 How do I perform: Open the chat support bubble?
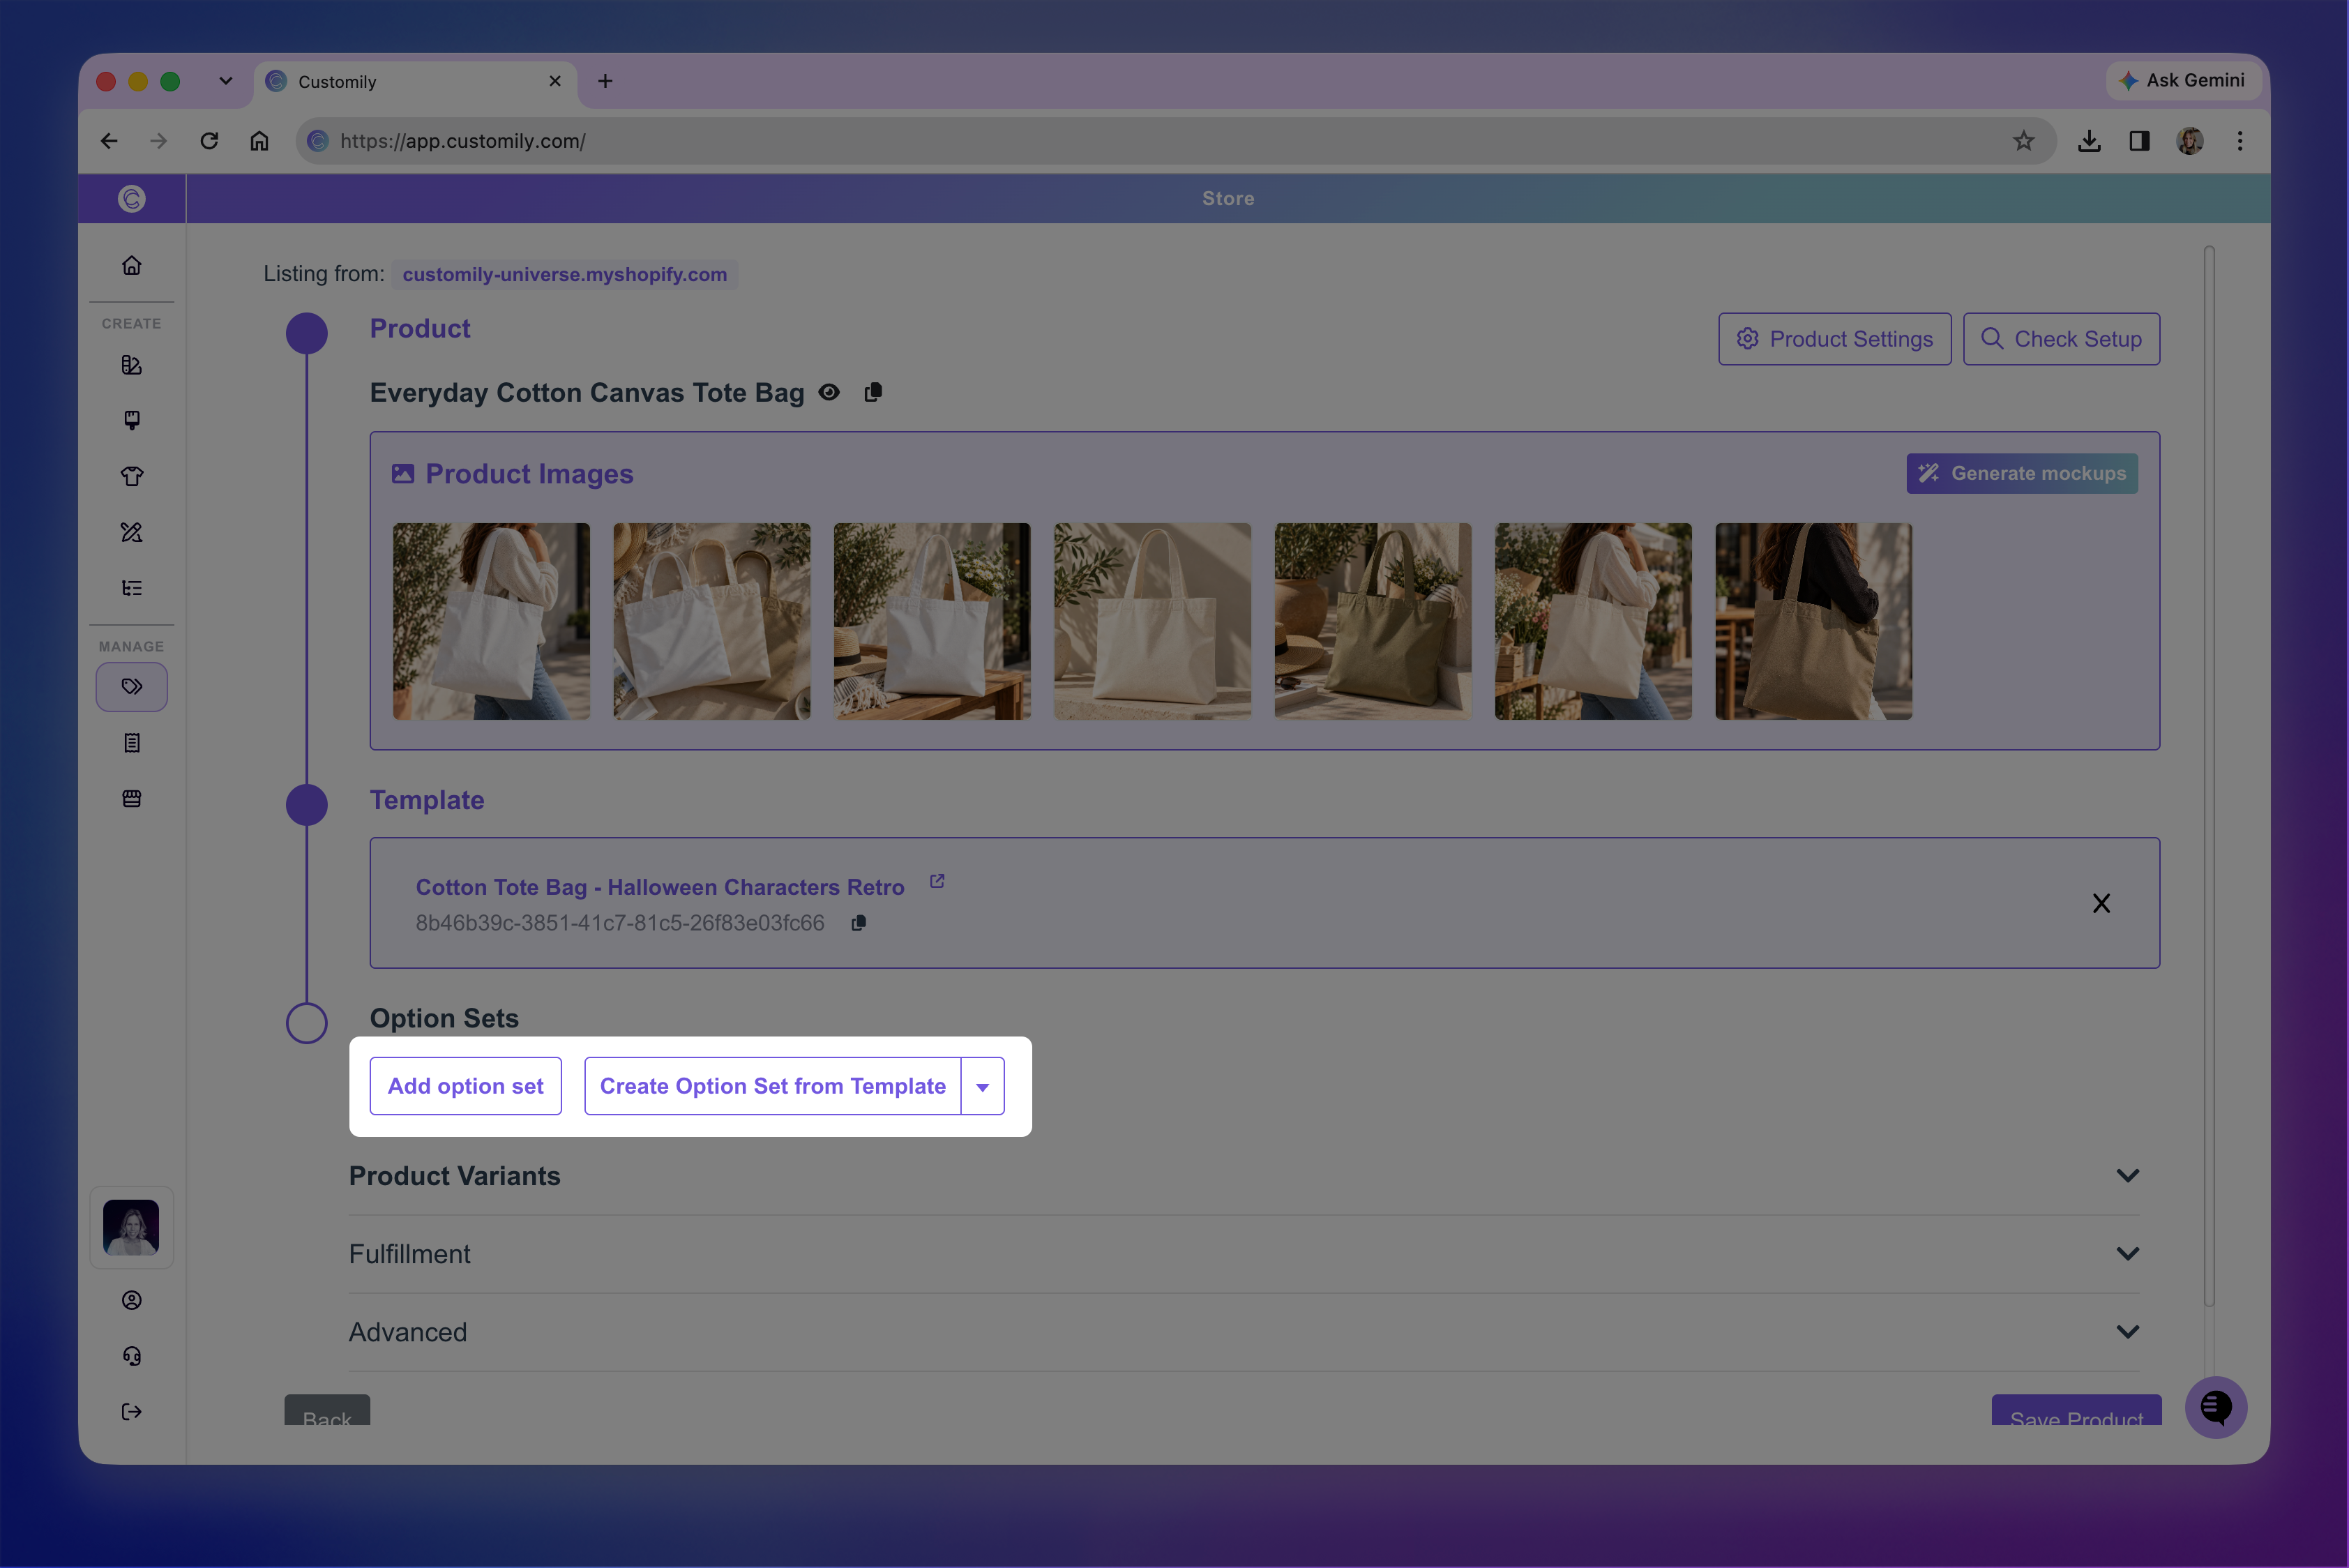click(2216, 1407)
